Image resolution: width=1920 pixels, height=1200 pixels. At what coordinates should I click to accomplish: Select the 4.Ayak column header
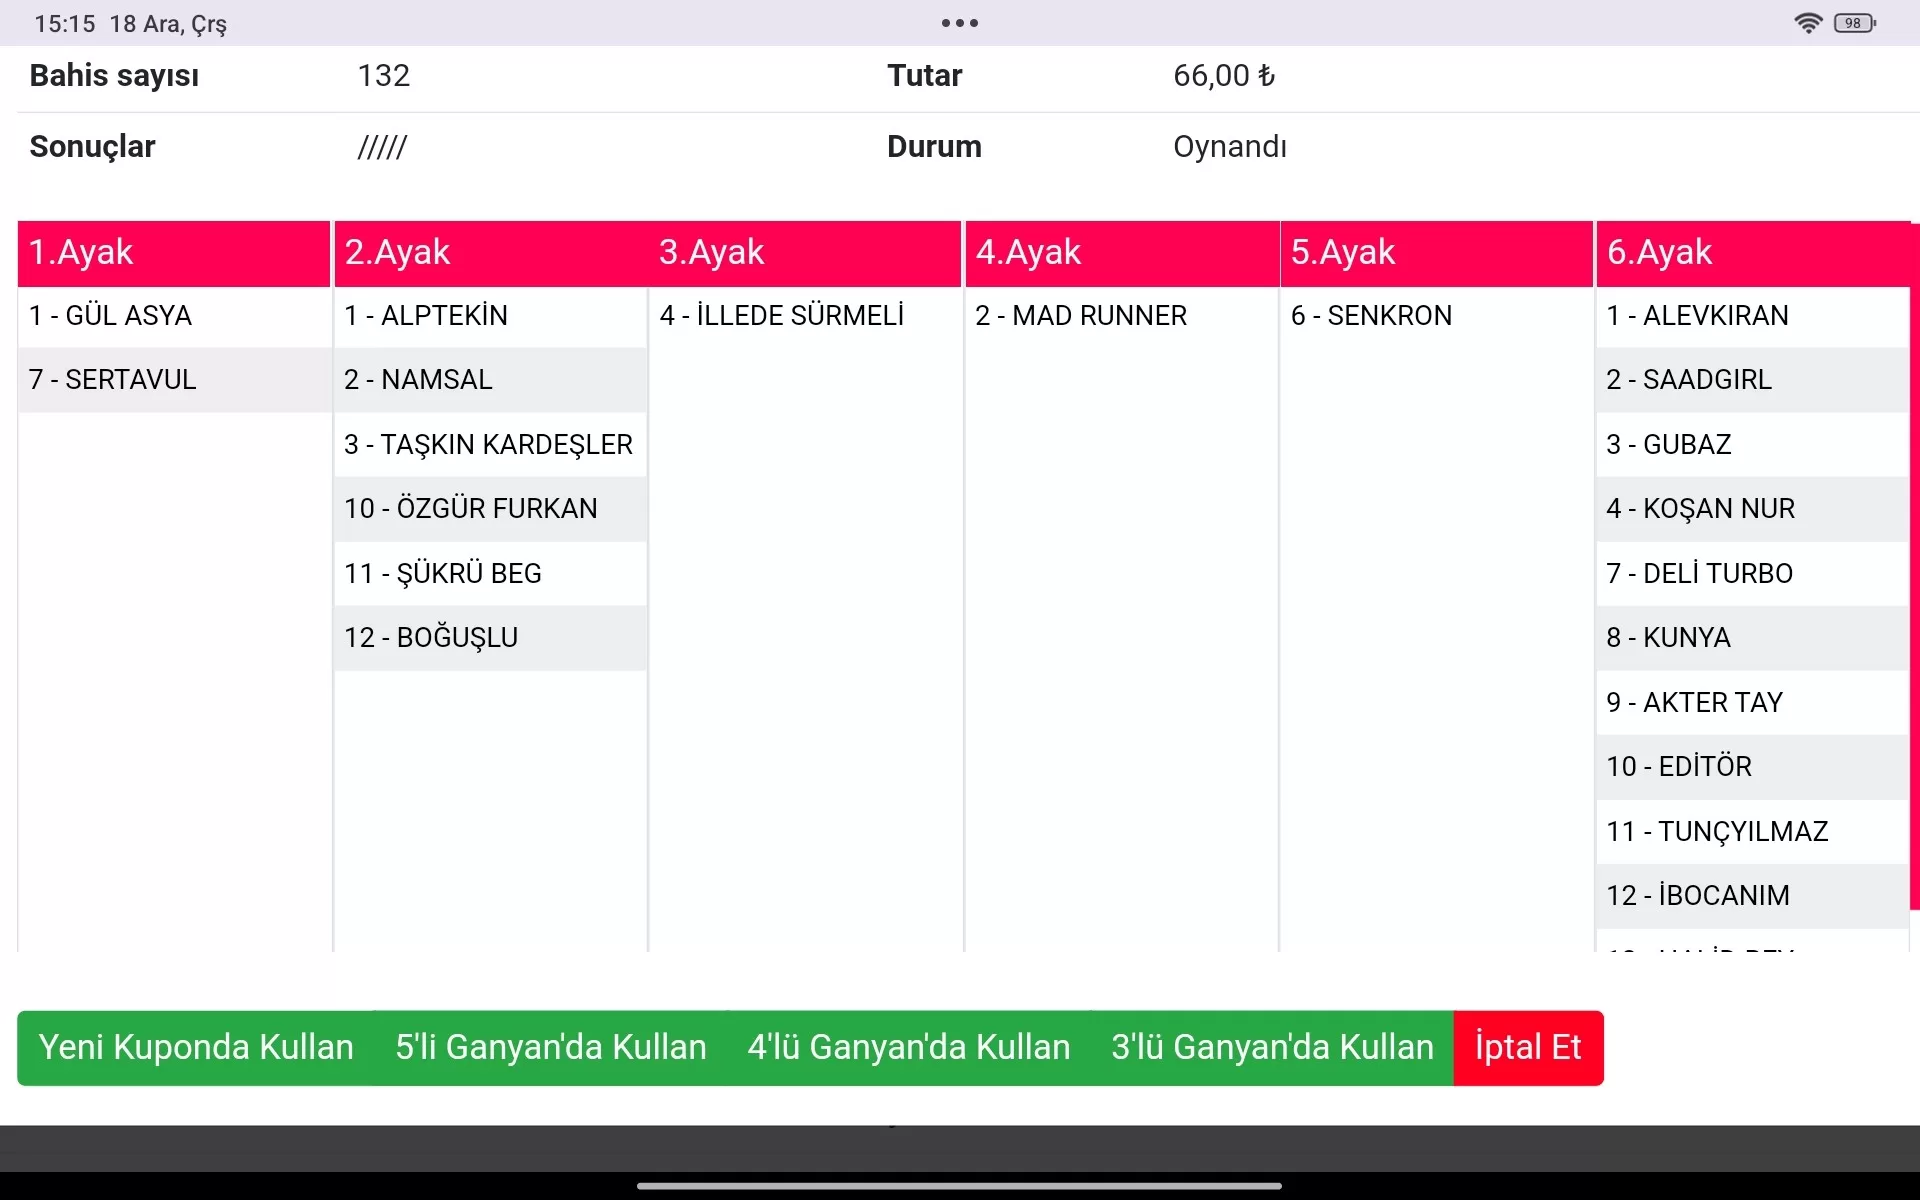[x=1122, y=253]
